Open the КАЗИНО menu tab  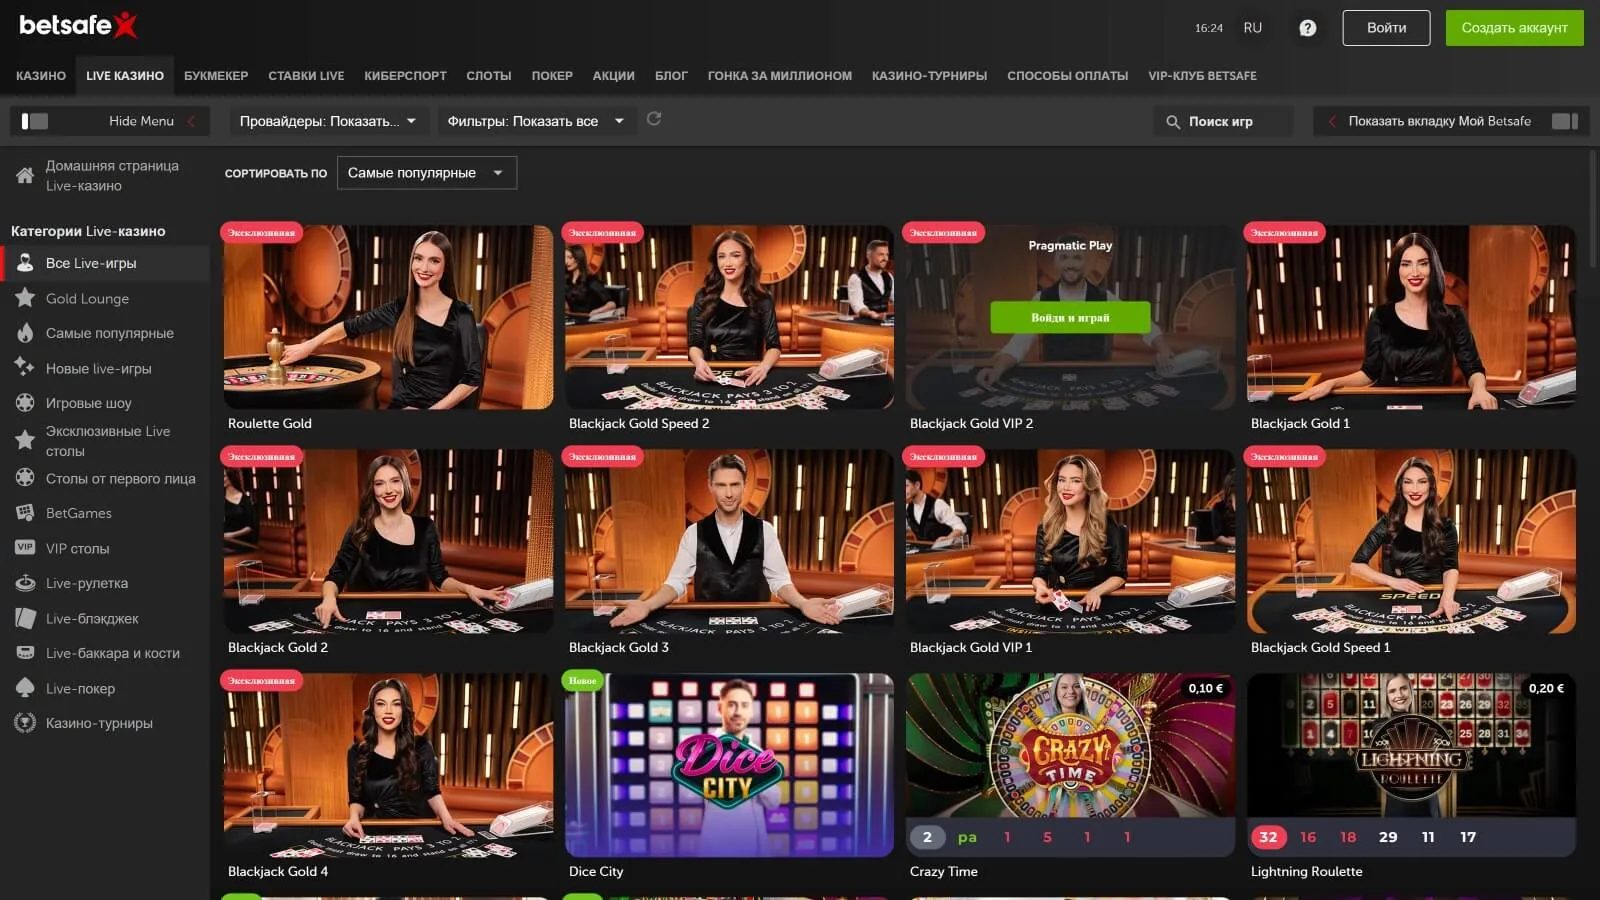(41, 76)
